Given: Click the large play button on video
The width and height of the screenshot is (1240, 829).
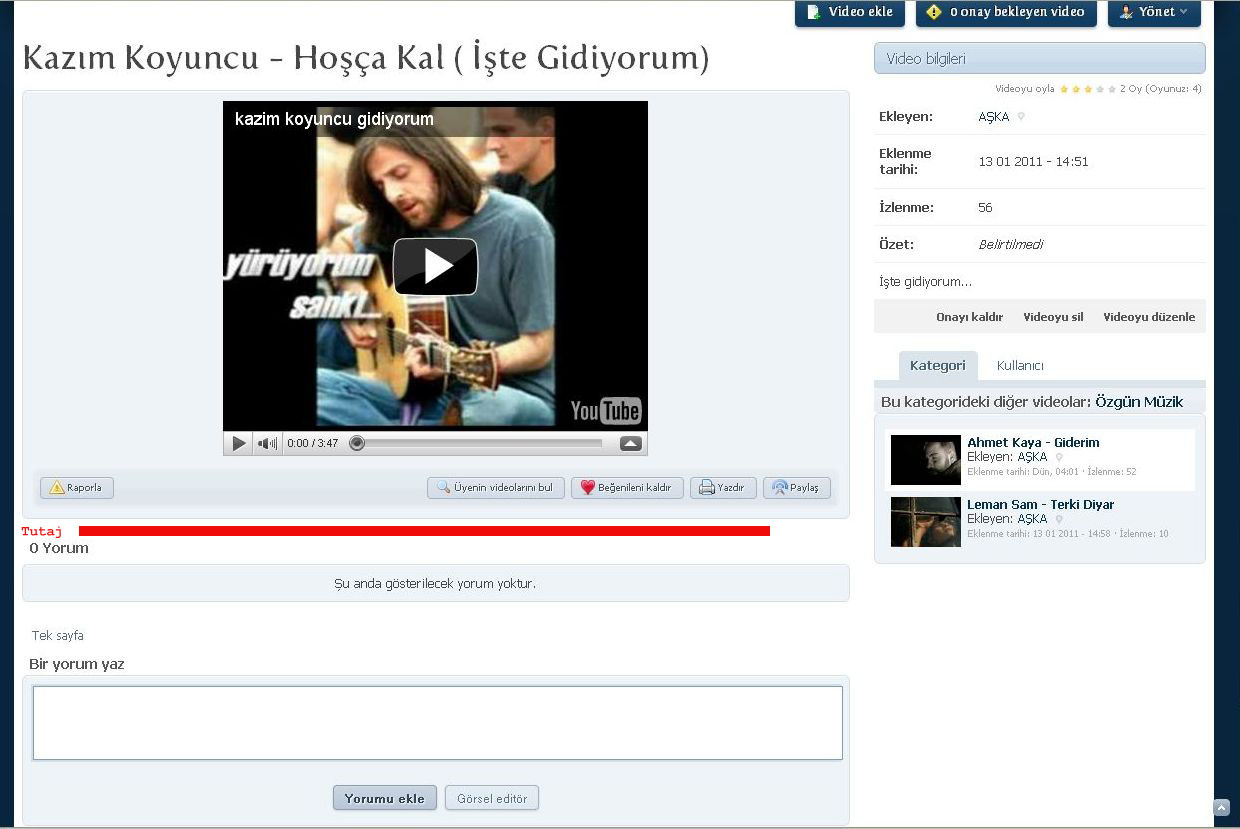Looking at the screenshot, I should pos(435,266).
